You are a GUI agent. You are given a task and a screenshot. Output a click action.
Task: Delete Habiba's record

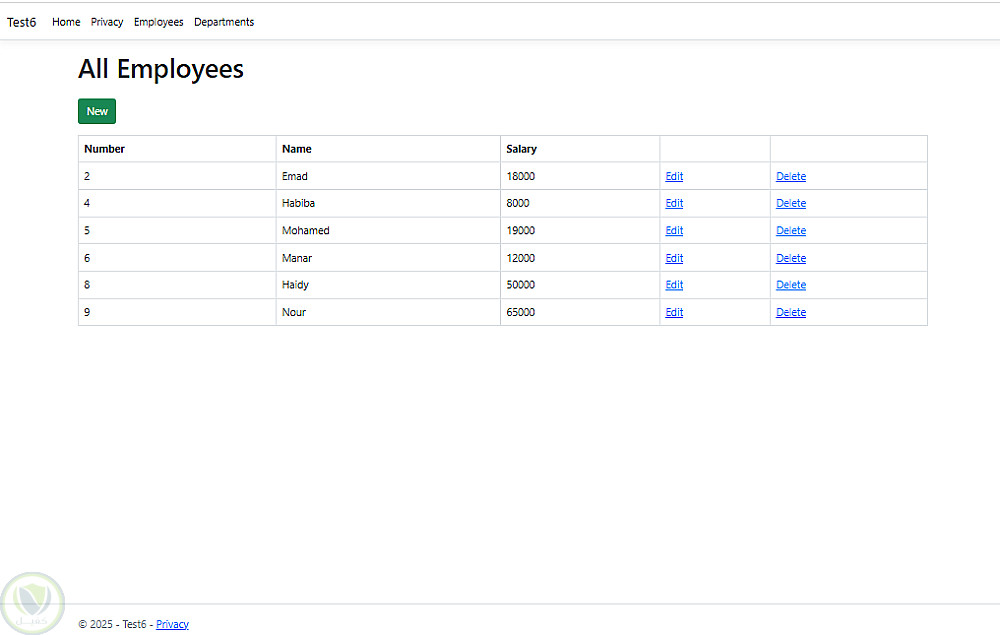[790, 204]
